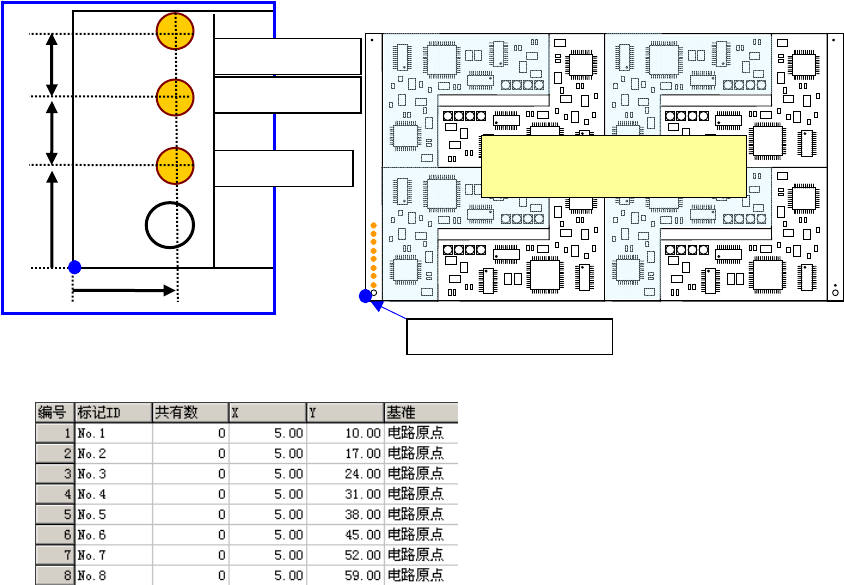Viewport: 844px width, 585px height.
Task: Select the middle orange circle in the zoomed view
Action: [175, 97]
